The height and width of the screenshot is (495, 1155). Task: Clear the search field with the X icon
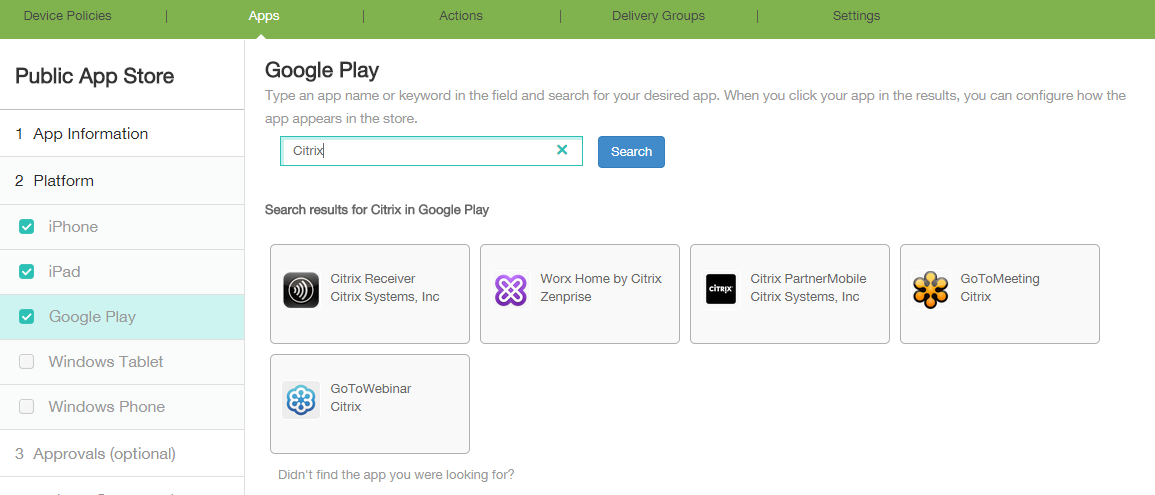click(562, 150)
